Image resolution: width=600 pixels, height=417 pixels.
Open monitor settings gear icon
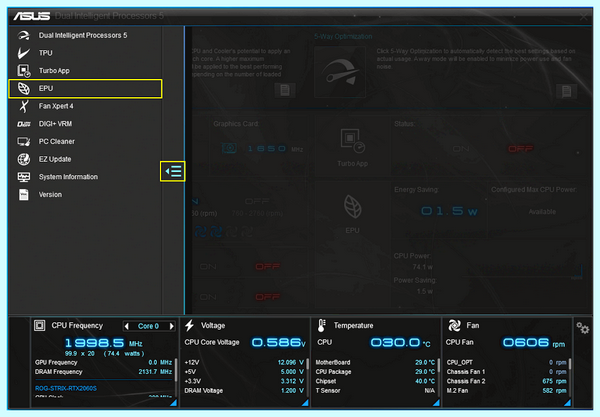[x=583, y=327]
